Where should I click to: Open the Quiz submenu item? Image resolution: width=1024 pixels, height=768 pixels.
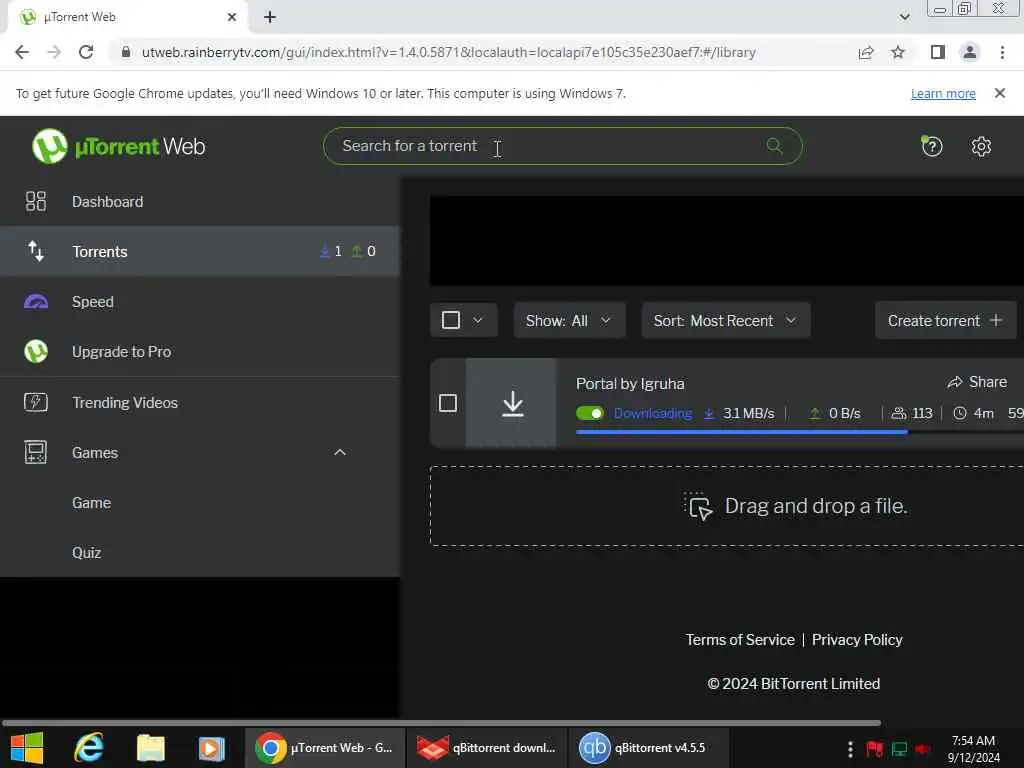tap(200, 552)
